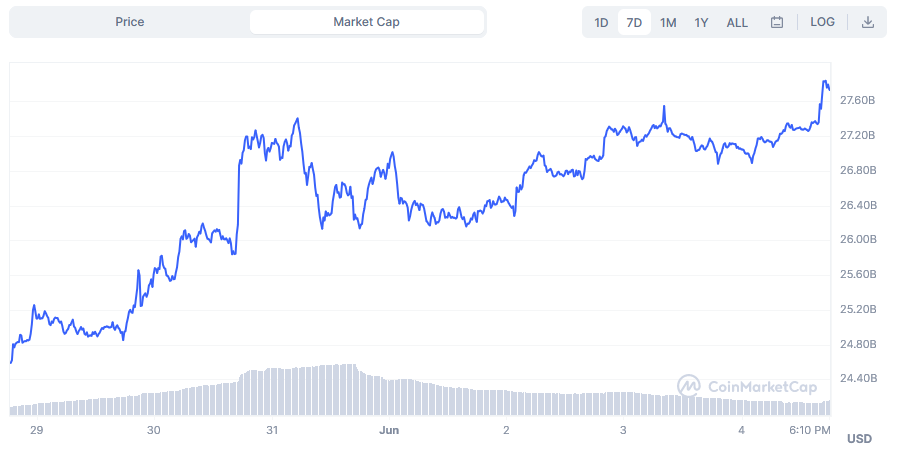Switch to the Price tab

click(129, 22)
